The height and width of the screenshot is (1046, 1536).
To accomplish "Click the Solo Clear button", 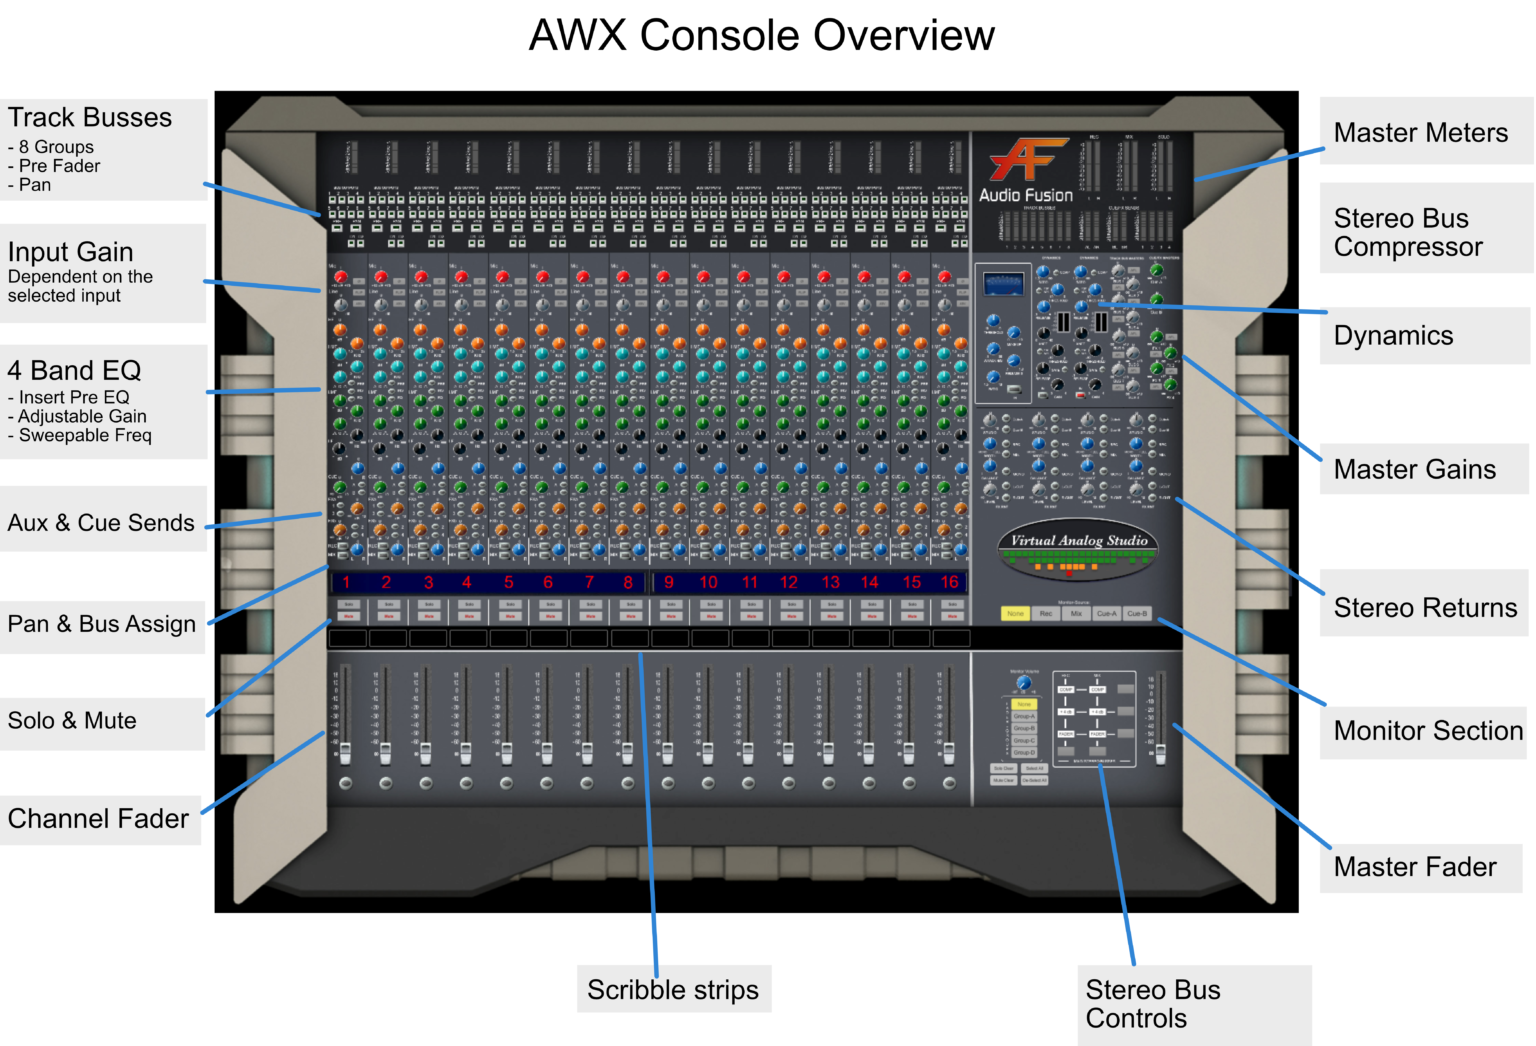I will click(1004, 768).
